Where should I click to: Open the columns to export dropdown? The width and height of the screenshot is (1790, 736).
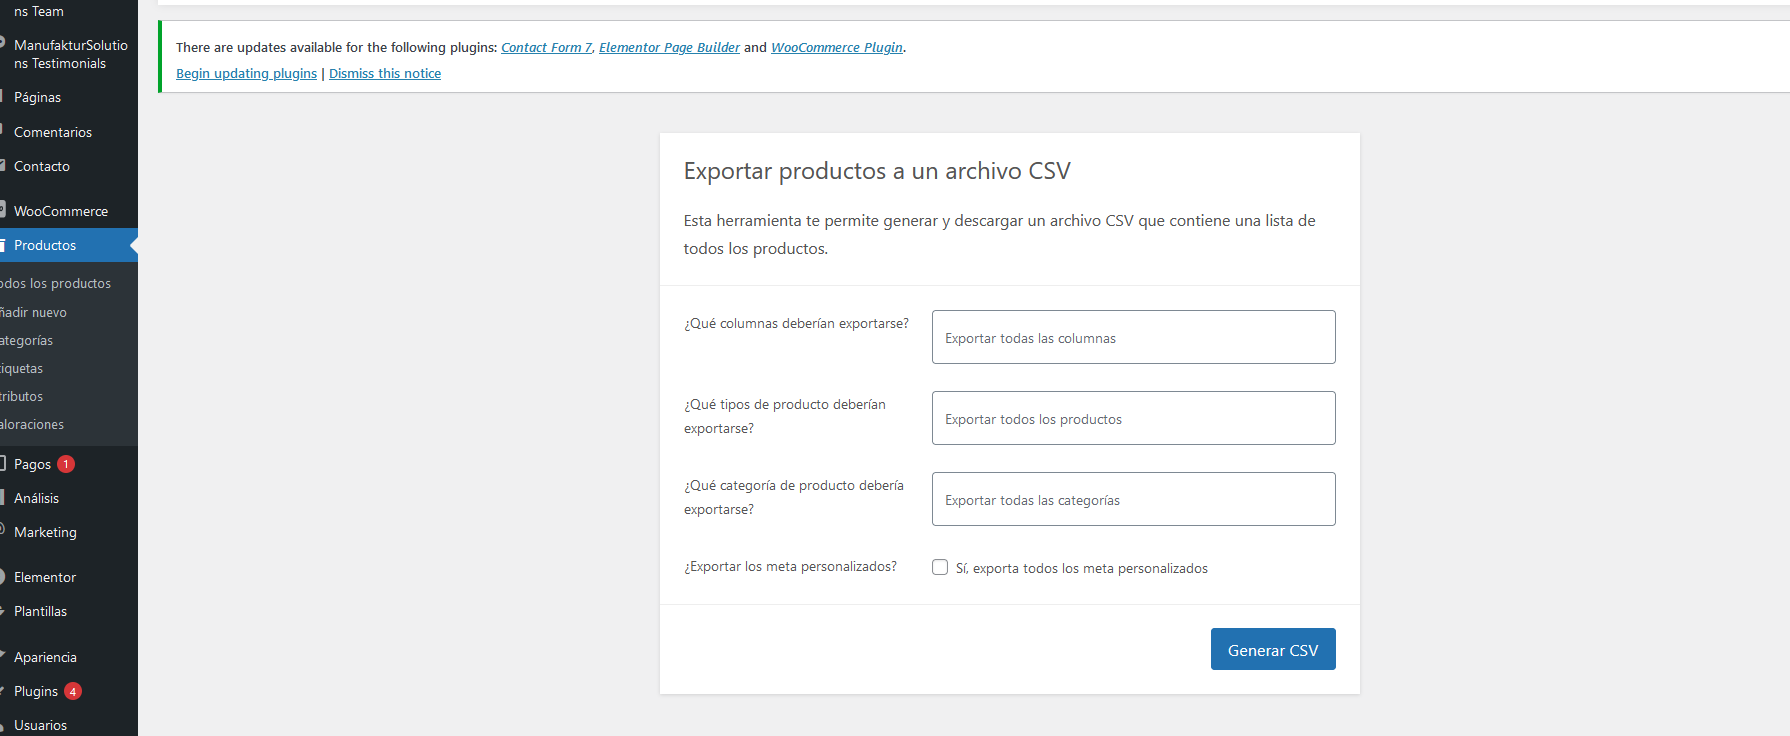point(1133,337)
